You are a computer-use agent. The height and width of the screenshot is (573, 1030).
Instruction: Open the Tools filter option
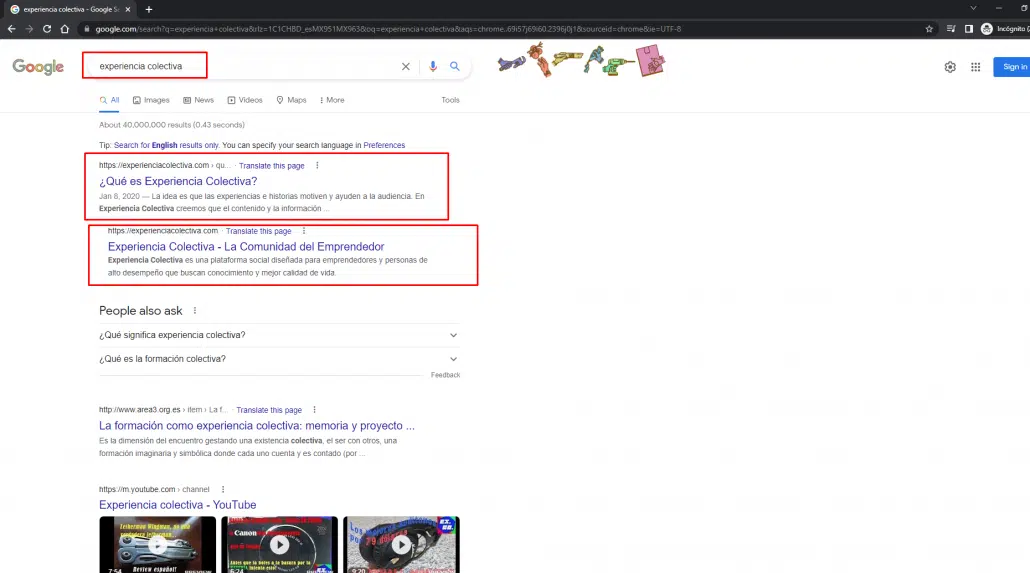(x=451, y=100)
